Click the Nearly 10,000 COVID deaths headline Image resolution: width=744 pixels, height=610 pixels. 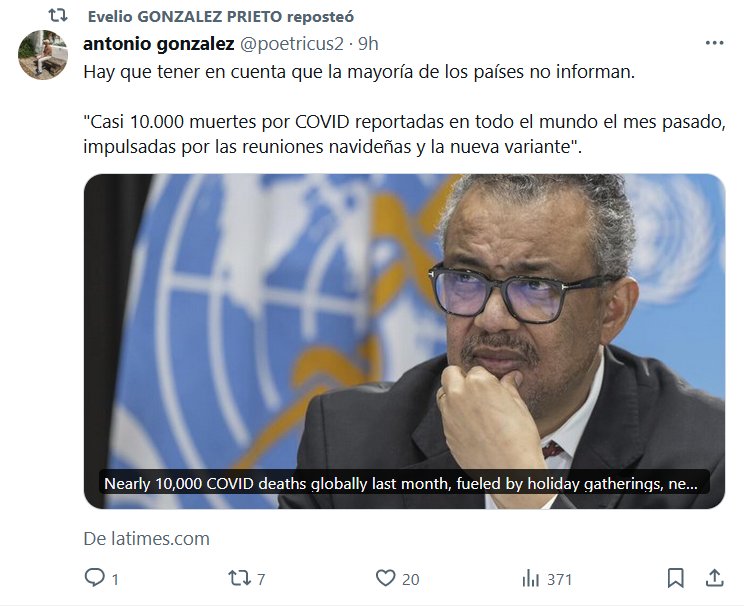click(x=400, y=484)
